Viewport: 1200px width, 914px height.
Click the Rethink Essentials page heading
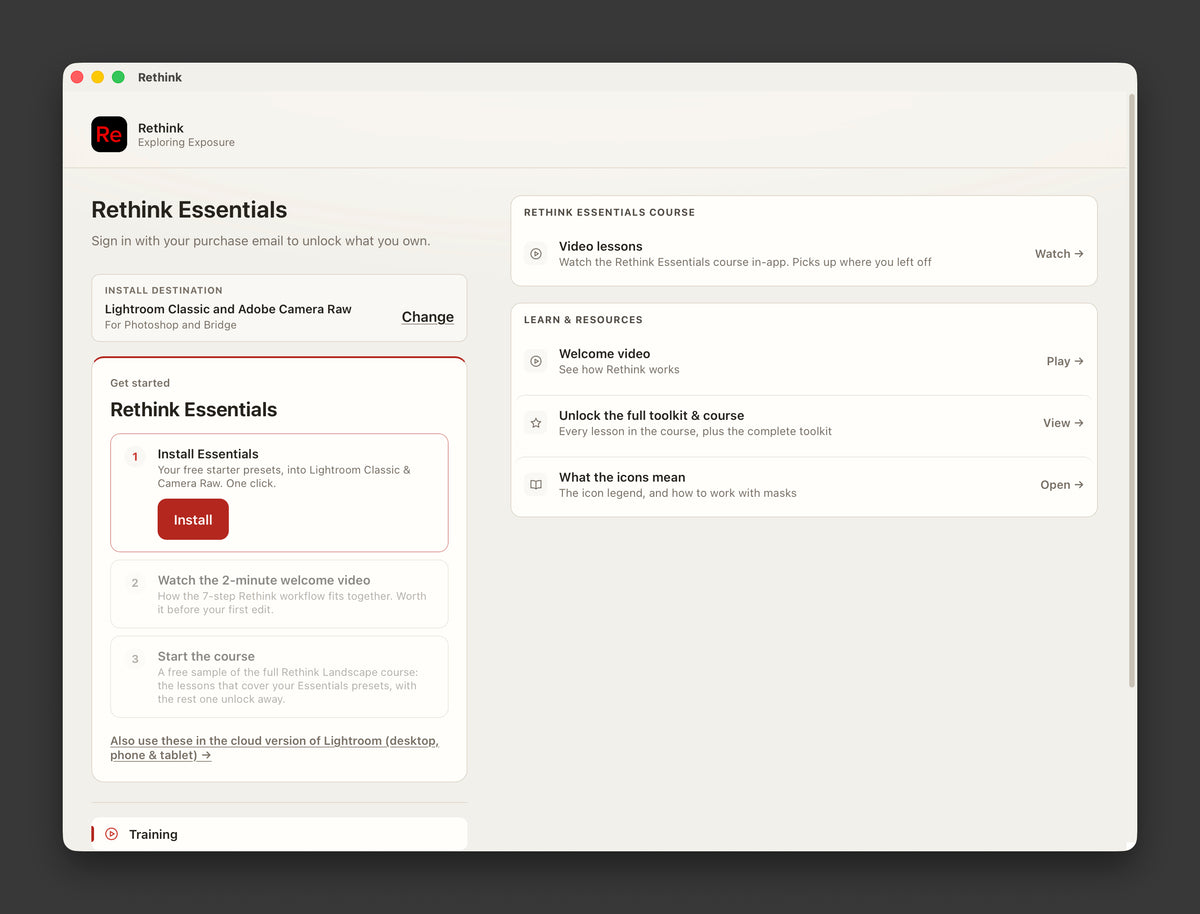coord(189,210)
